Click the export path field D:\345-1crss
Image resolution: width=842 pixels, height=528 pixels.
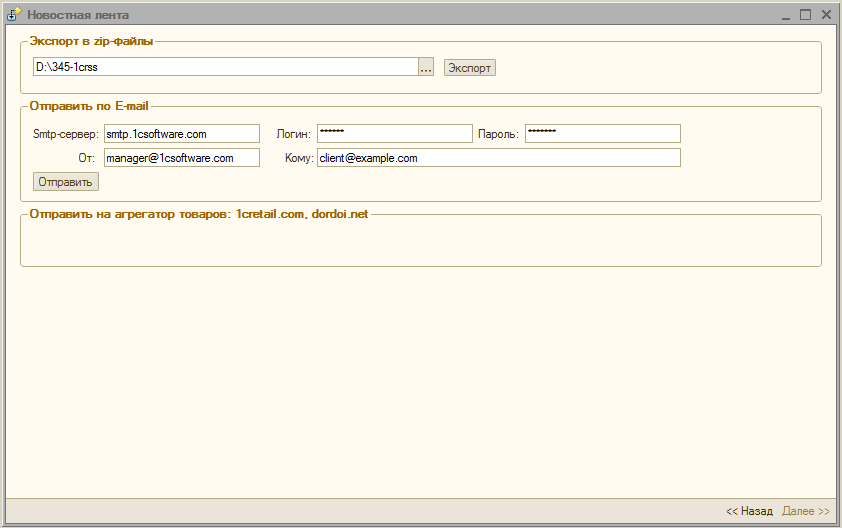click(x=224, y=67)
